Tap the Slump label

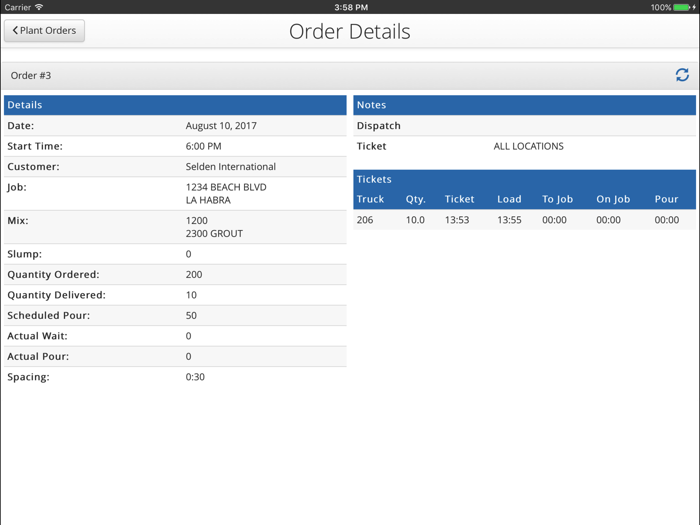(25, 254)
